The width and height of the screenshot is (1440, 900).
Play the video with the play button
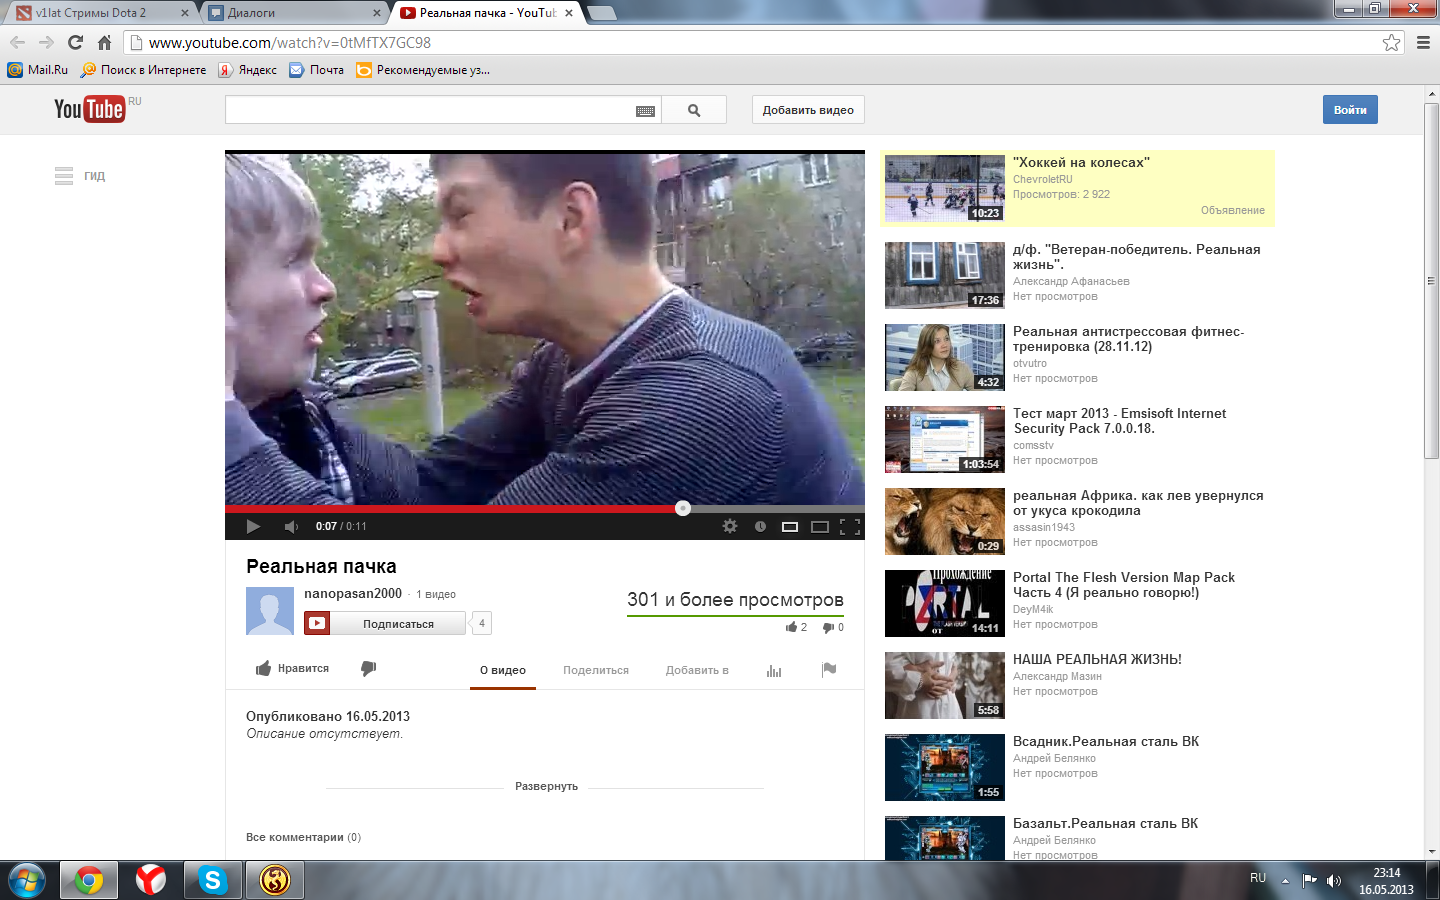[x=253, y=526]
